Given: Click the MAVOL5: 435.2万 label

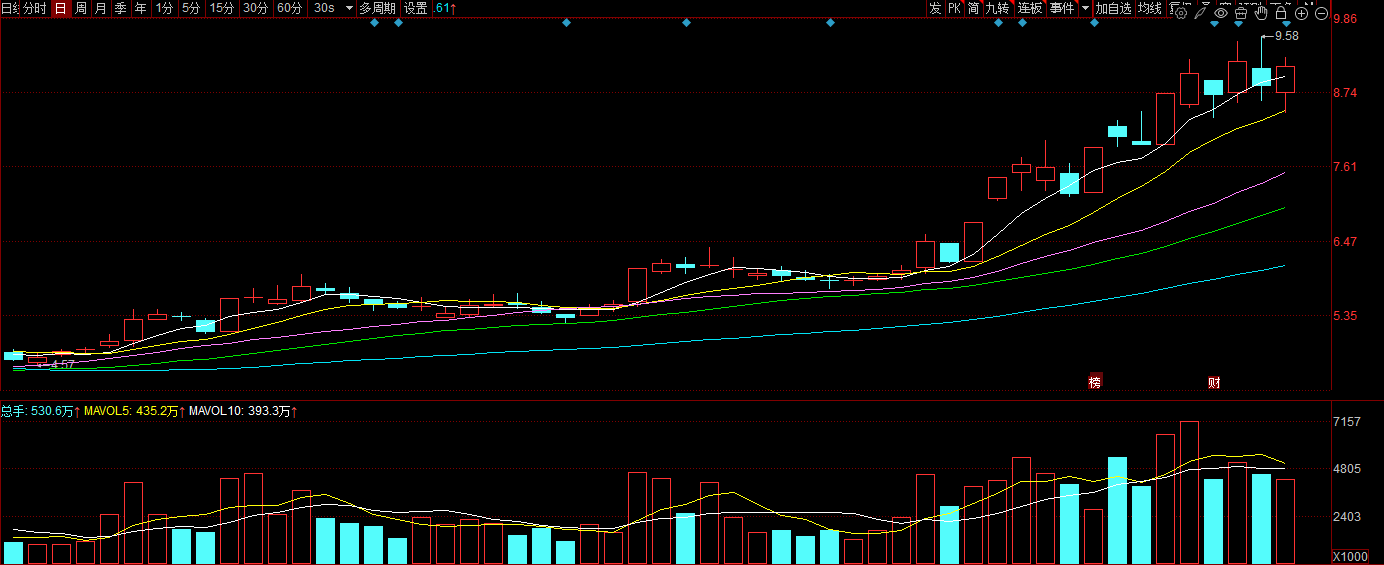Looking at the screenshot, I should pos(134,411).
